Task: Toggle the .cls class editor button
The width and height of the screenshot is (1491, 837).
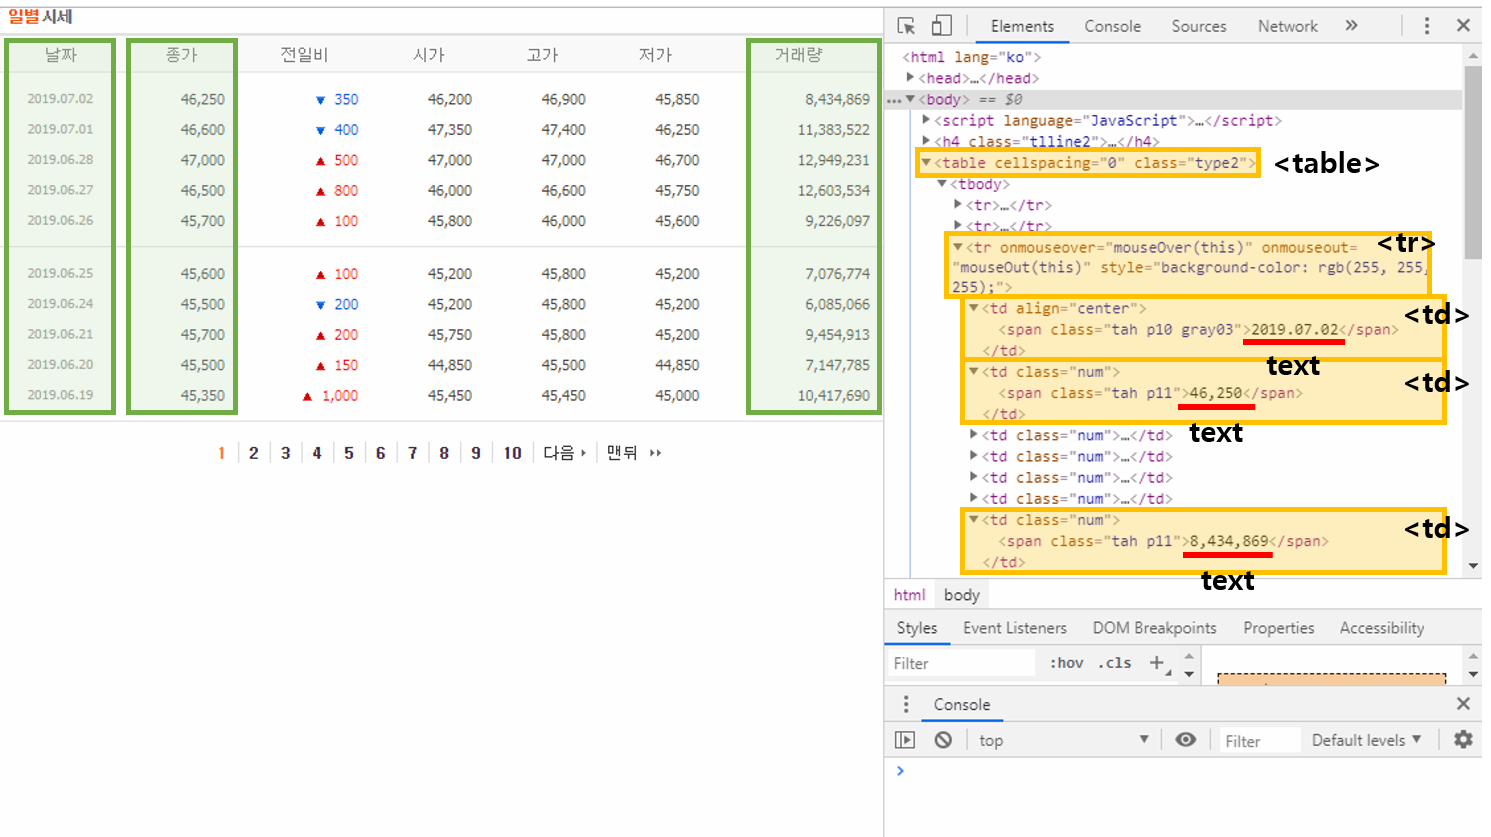Action: point(1115,663)
